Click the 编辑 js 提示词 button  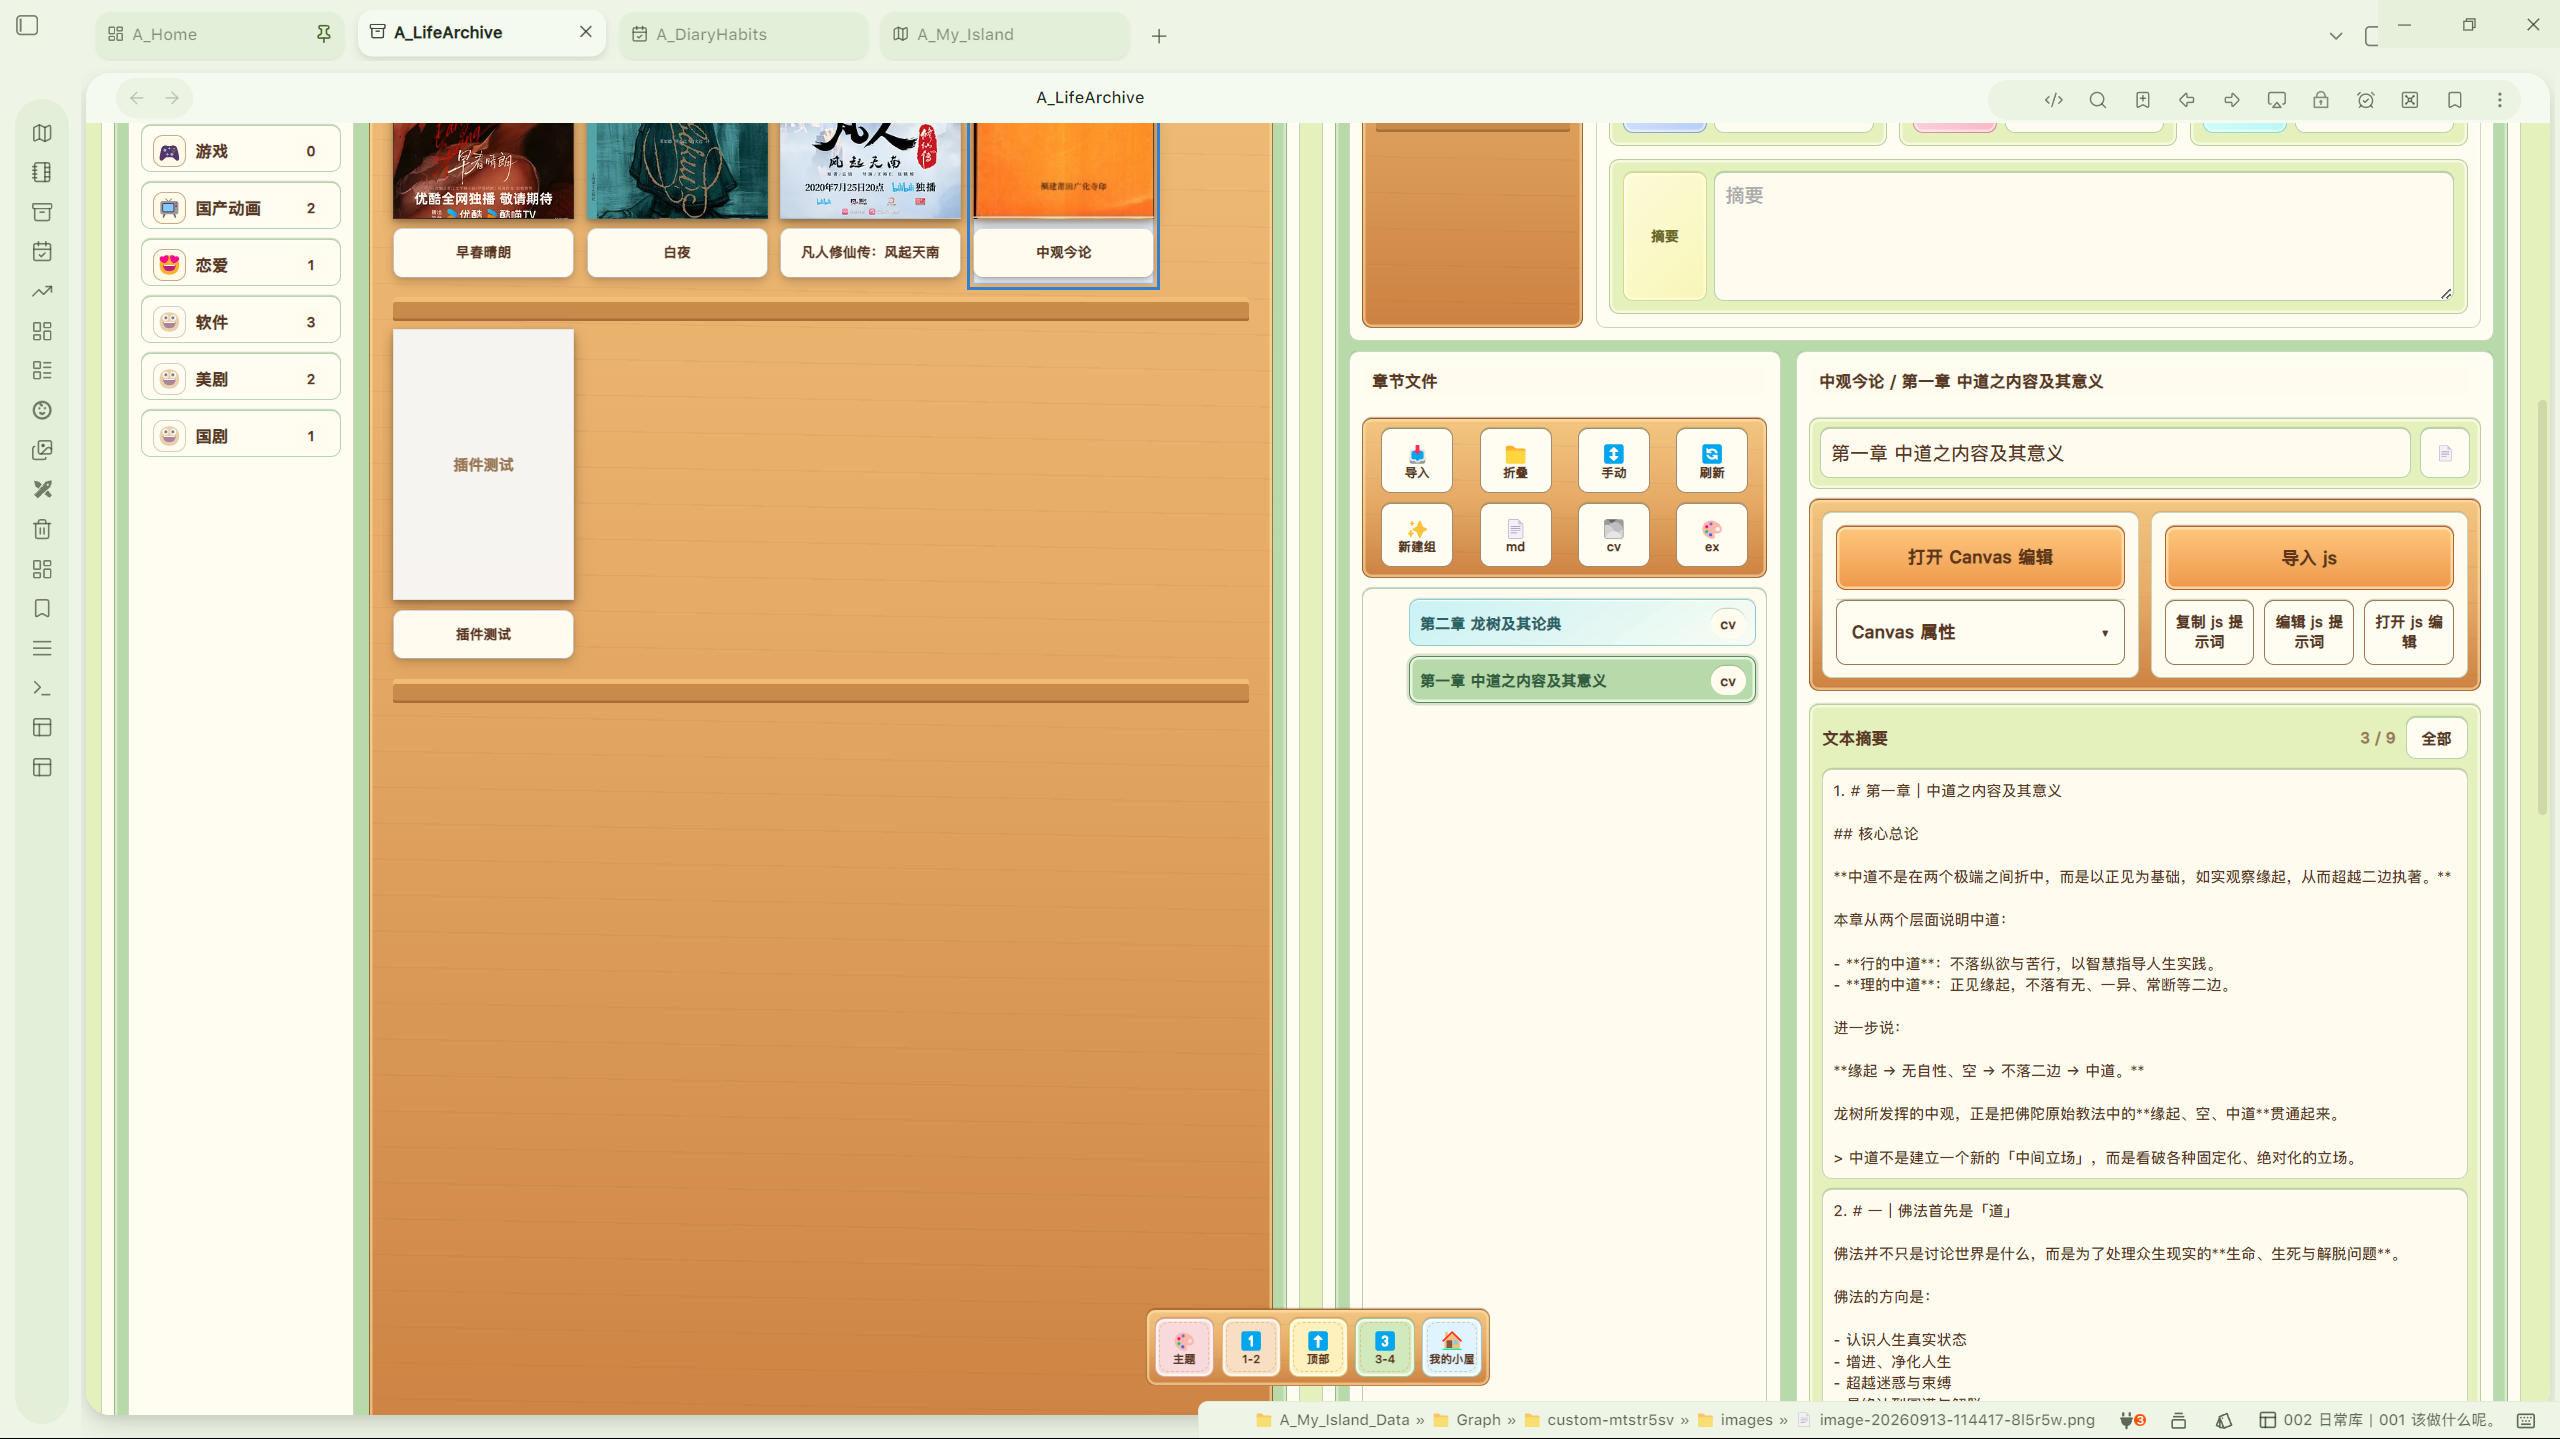point(2309,632)
